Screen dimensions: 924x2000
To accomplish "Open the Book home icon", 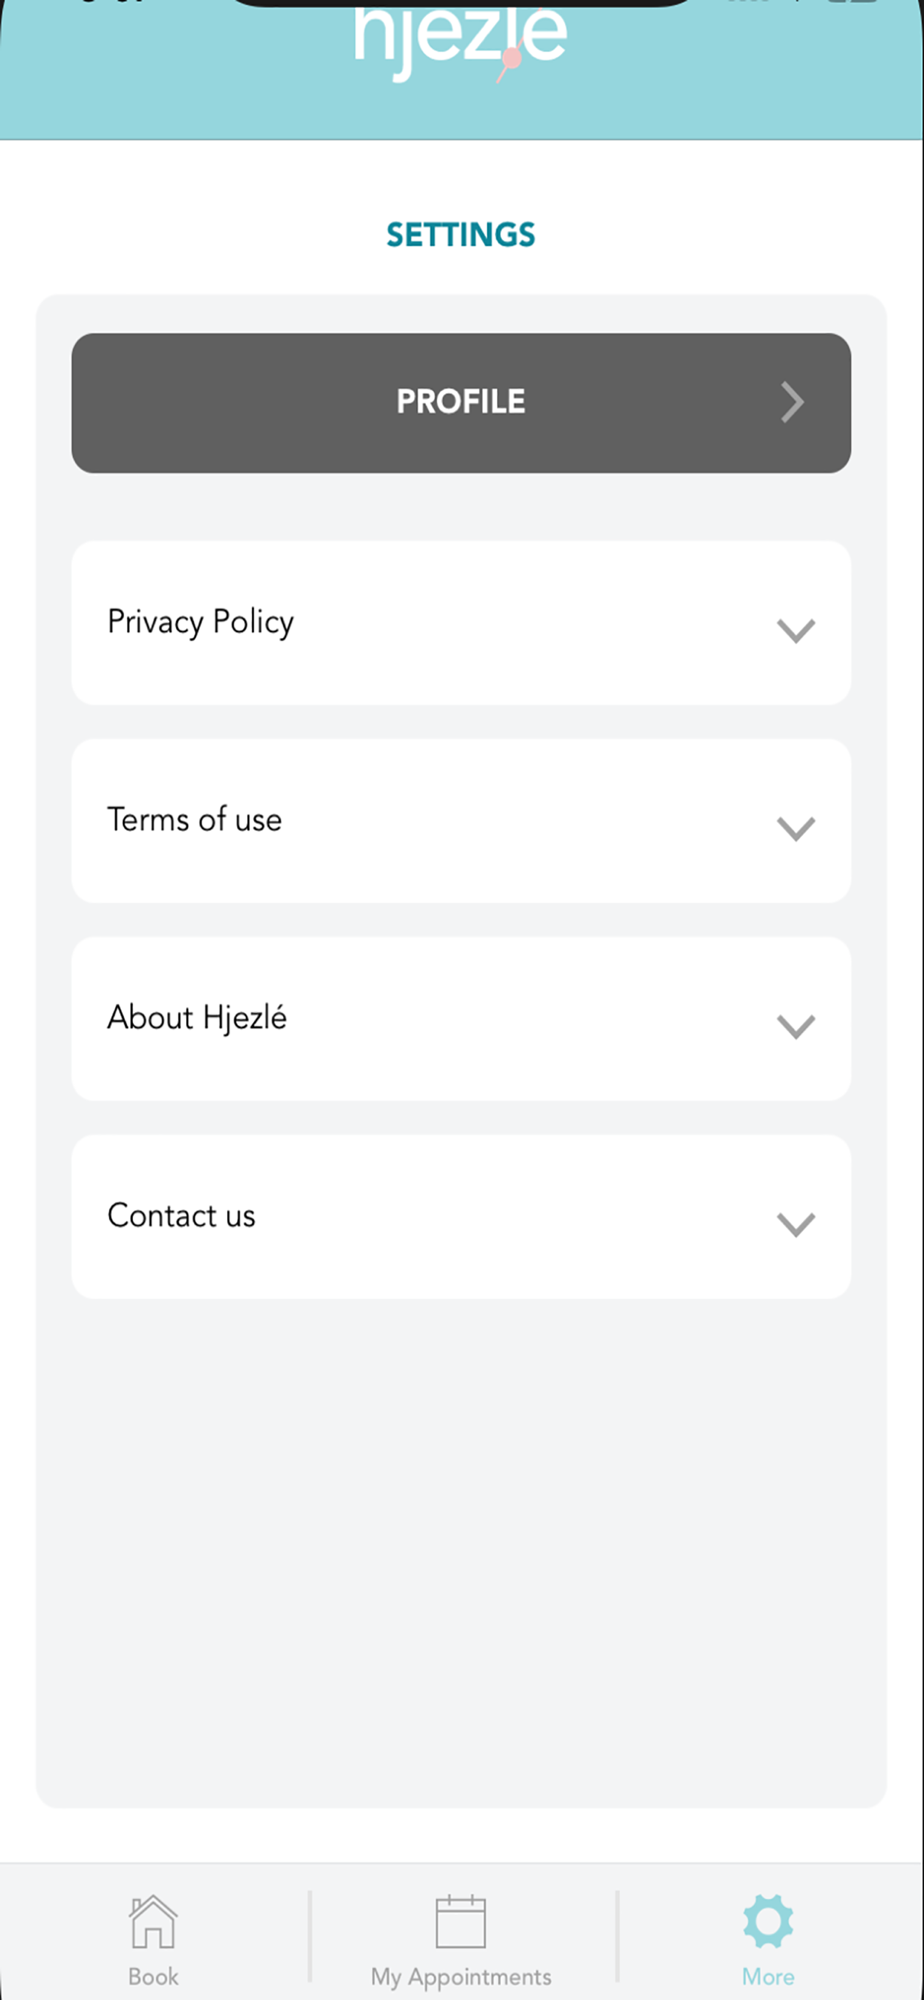I will (153, 1921).
